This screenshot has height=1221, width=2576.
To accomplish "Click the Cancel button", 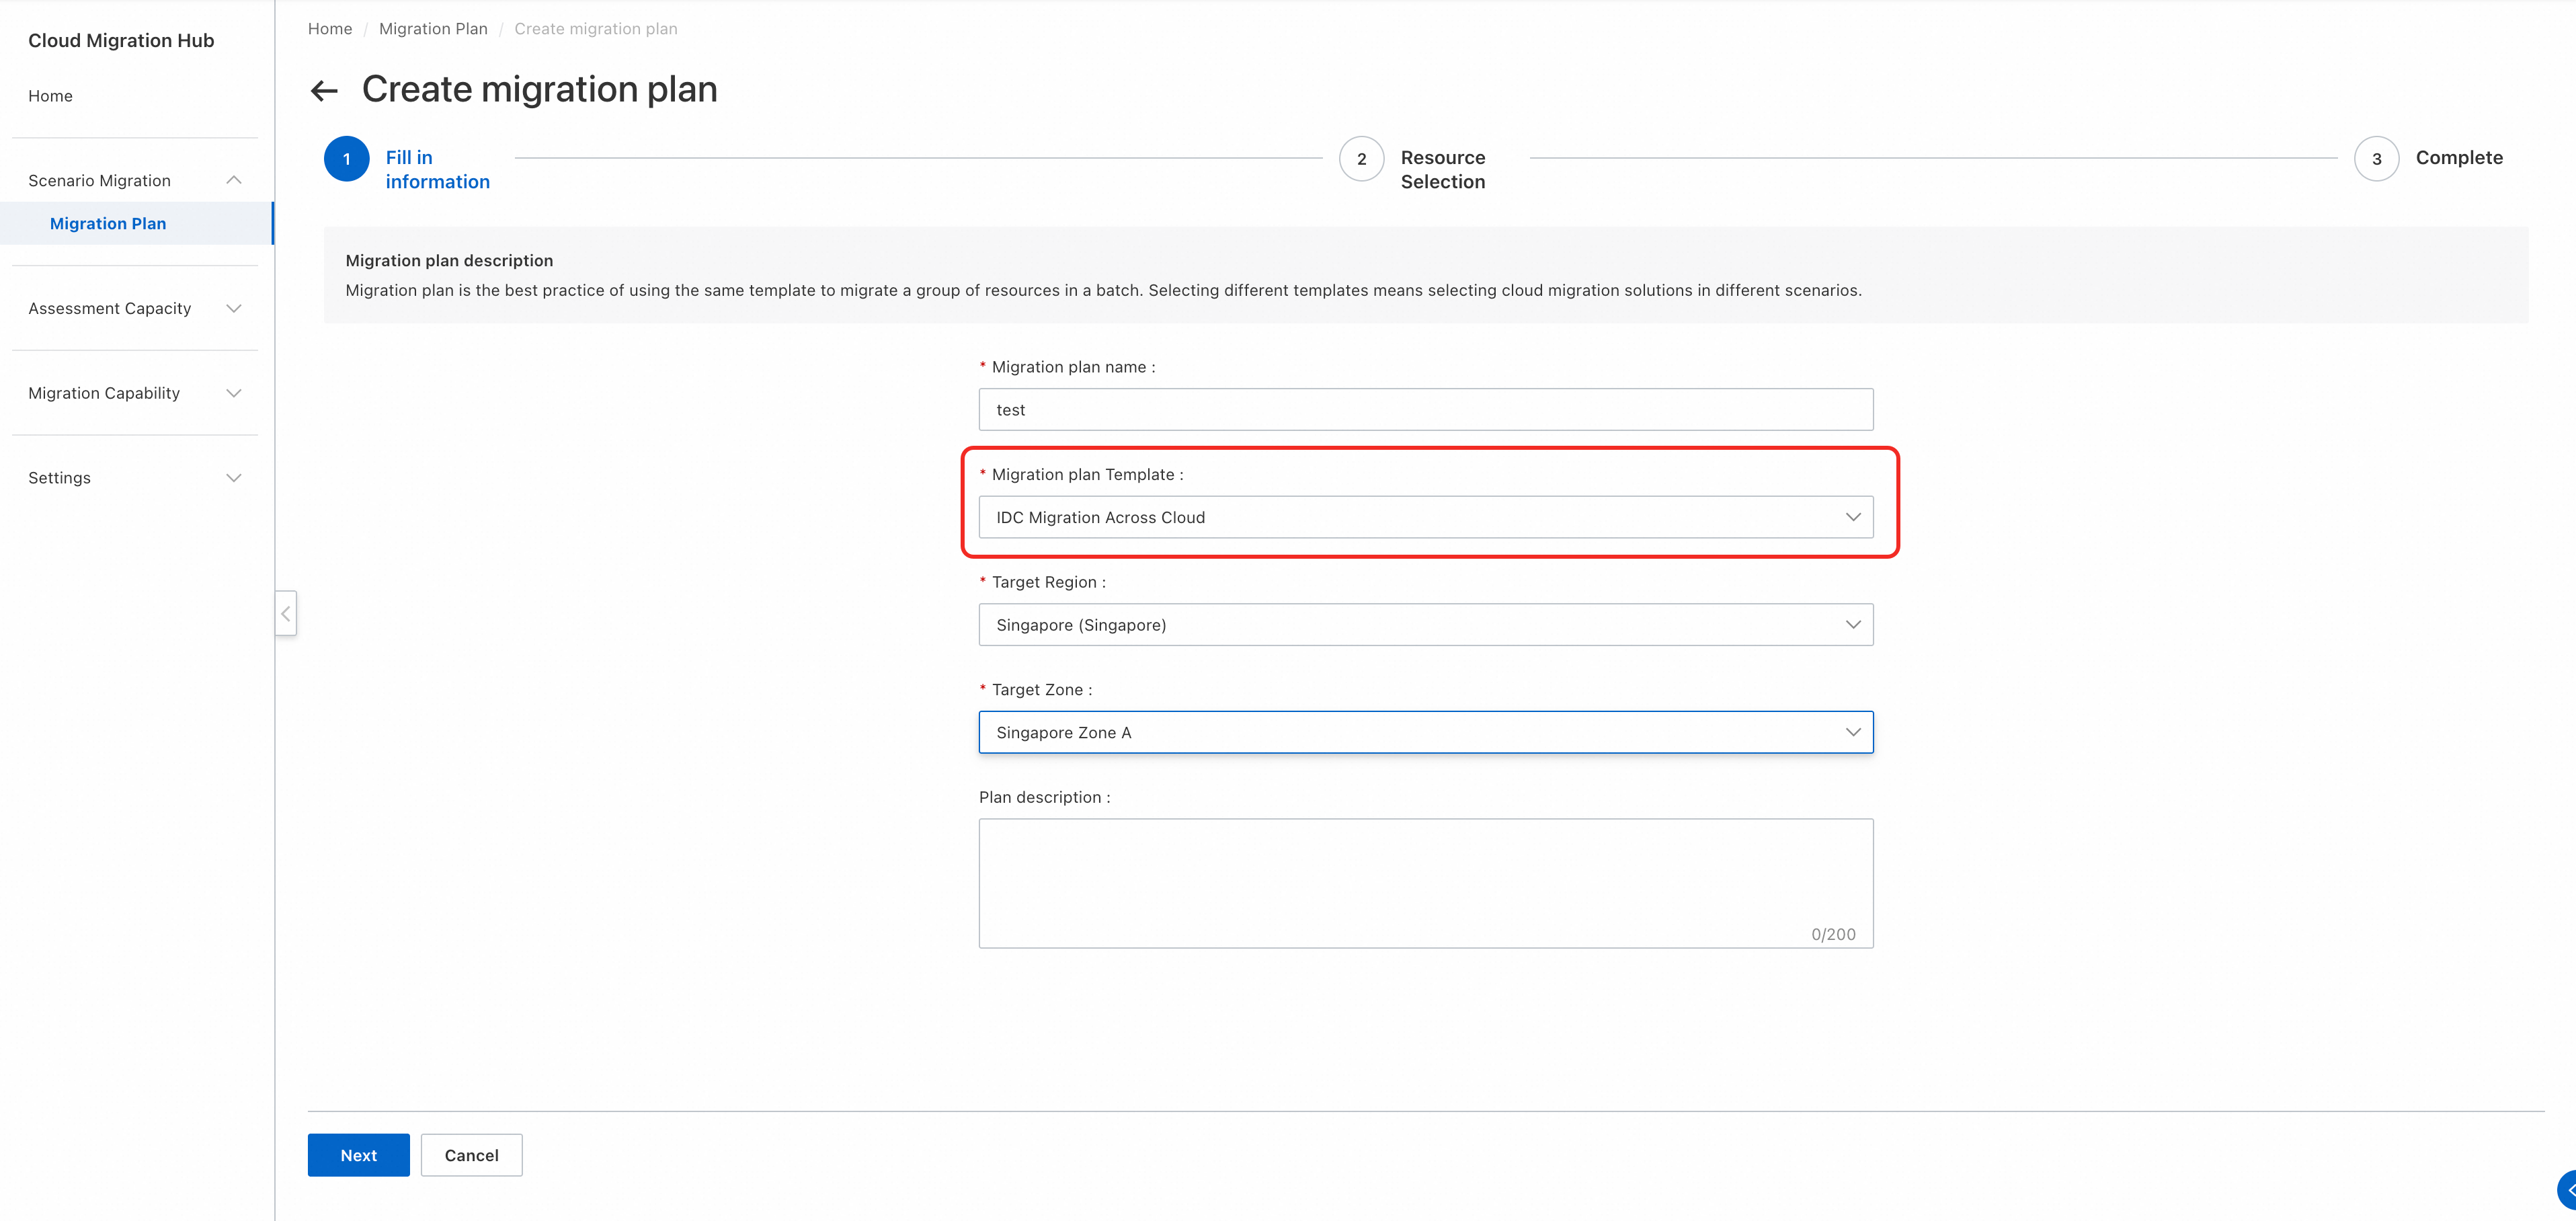I will pyautogui.click(x=471, y=1155).
